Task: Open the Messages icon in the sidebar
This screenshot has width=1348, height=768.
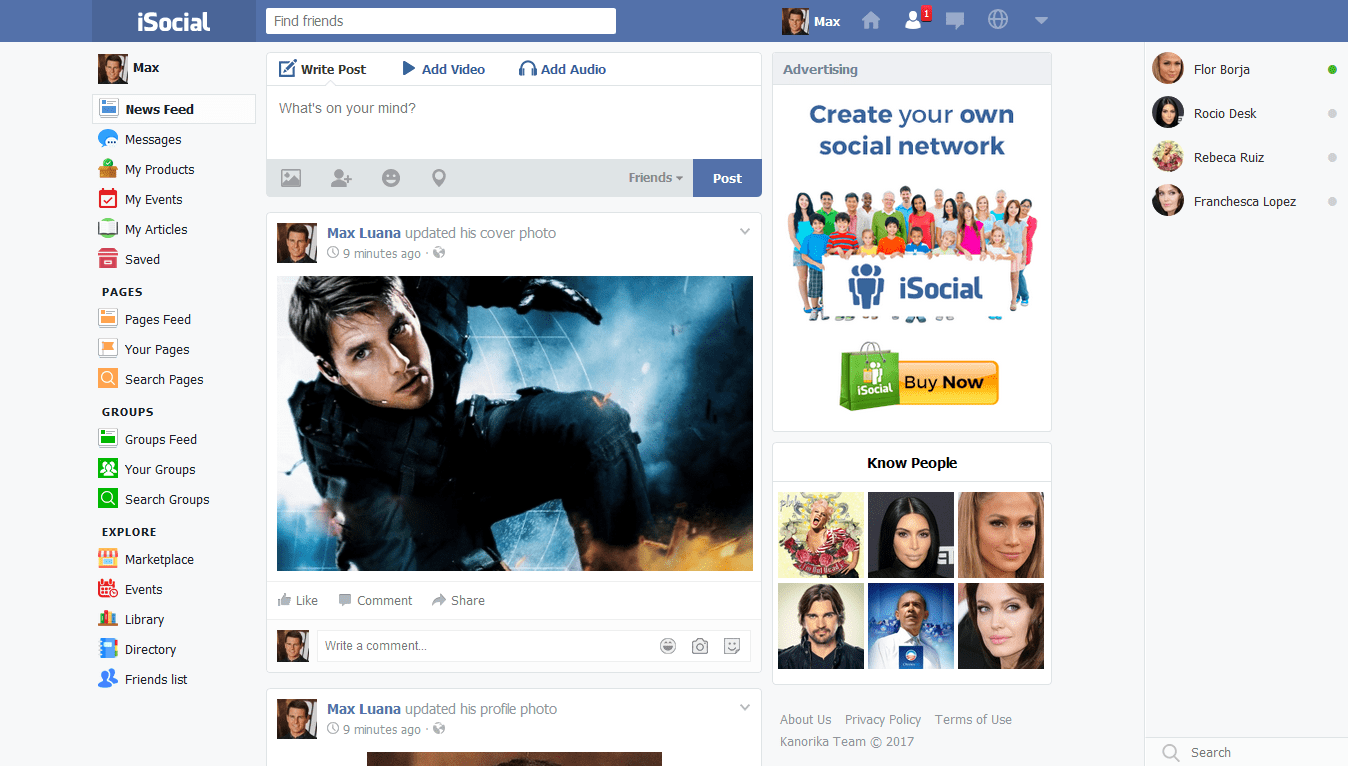Action: point(107,139)
